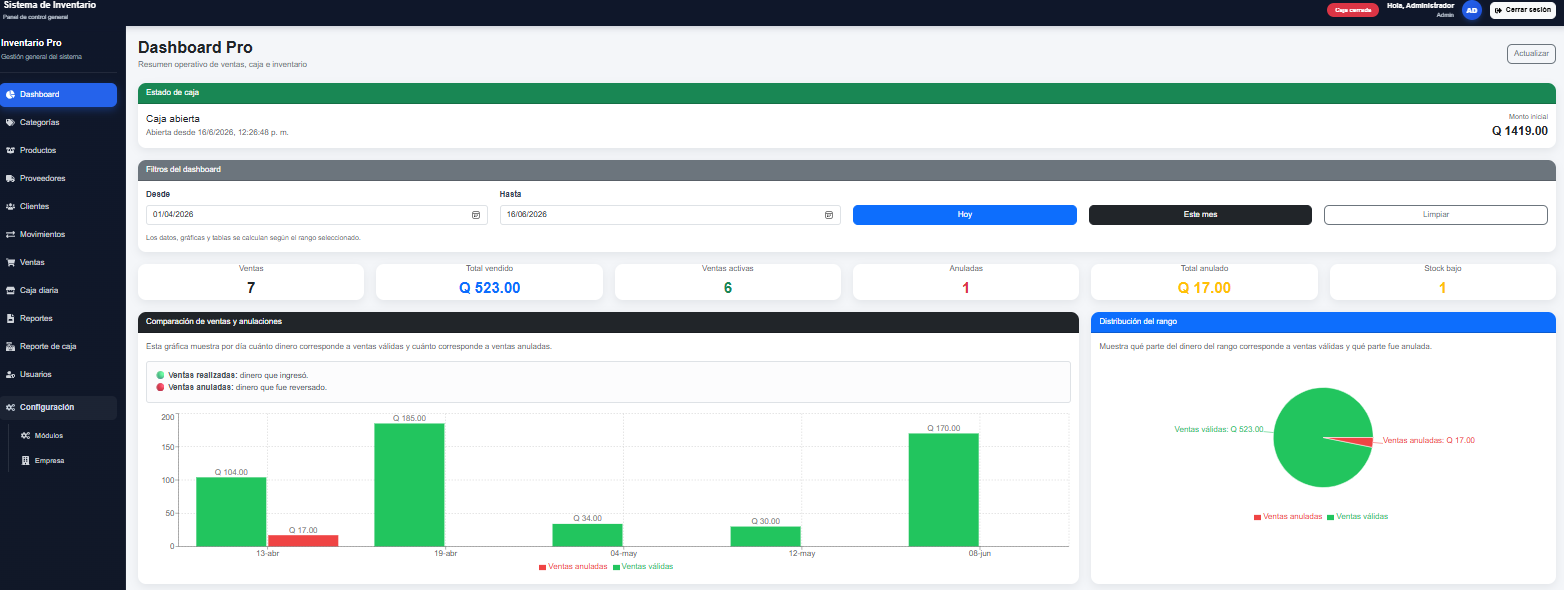The height and width of the screenshot is (590, 1564).
Task: Apply the Este mes filter
Action: pos(1200,215)
